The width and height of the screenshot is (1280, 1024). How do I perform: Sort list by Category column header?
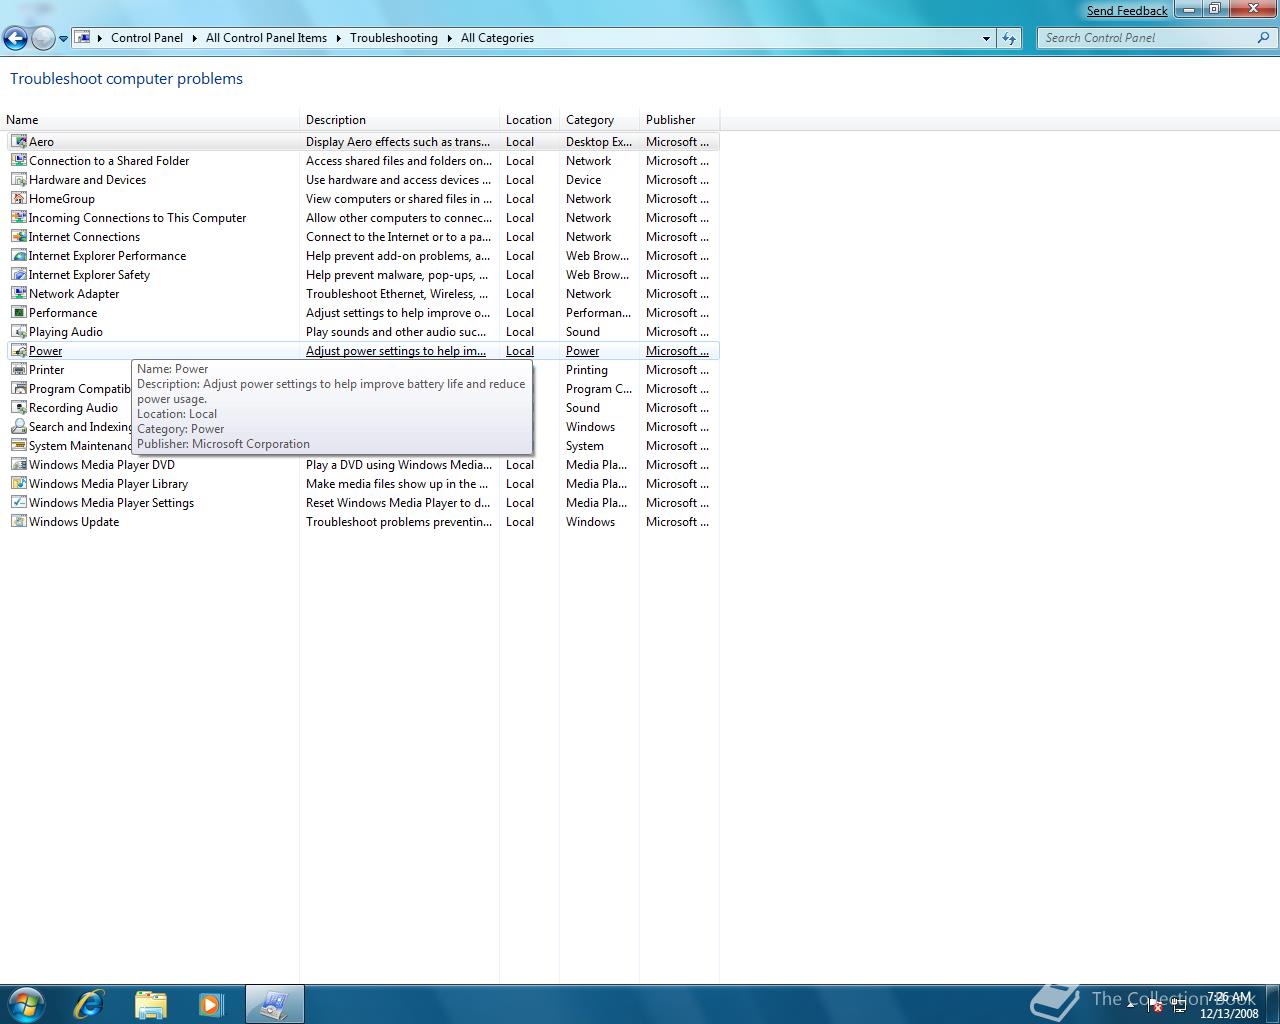pos(599,120)
